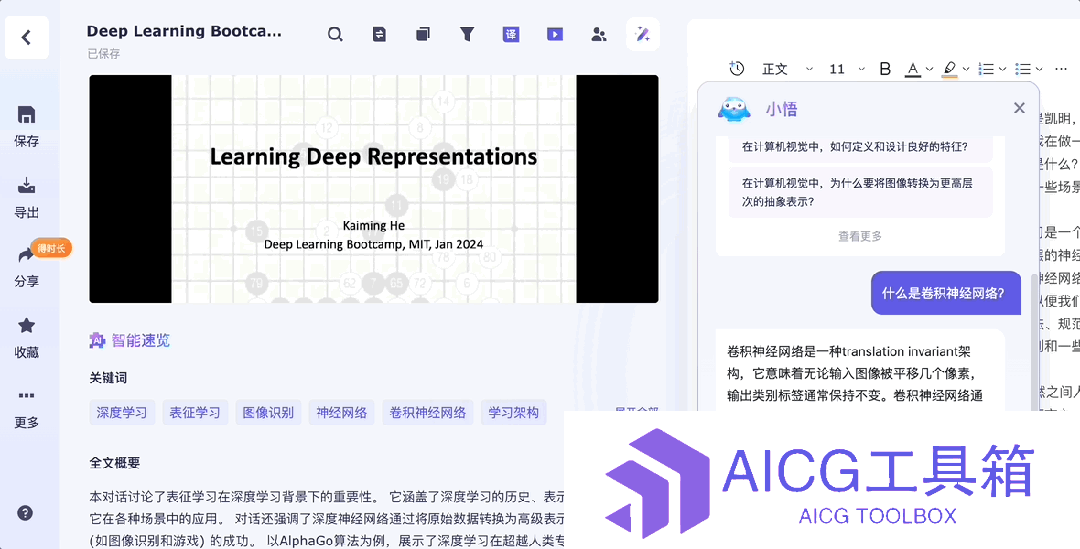Open the 导出 export option
The width and height of the screenshot is (1080, 549).
(x=26, y=198)
